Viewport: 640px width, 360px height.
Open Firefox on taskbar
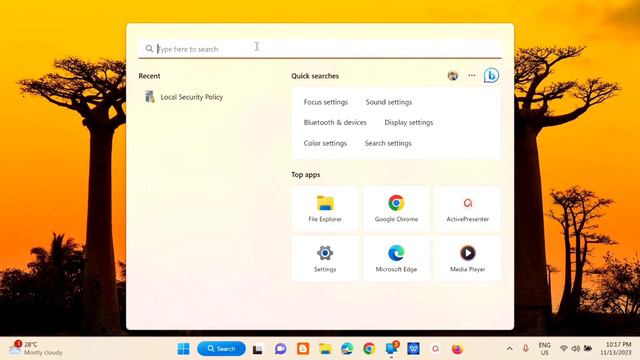tap(458, 349)
